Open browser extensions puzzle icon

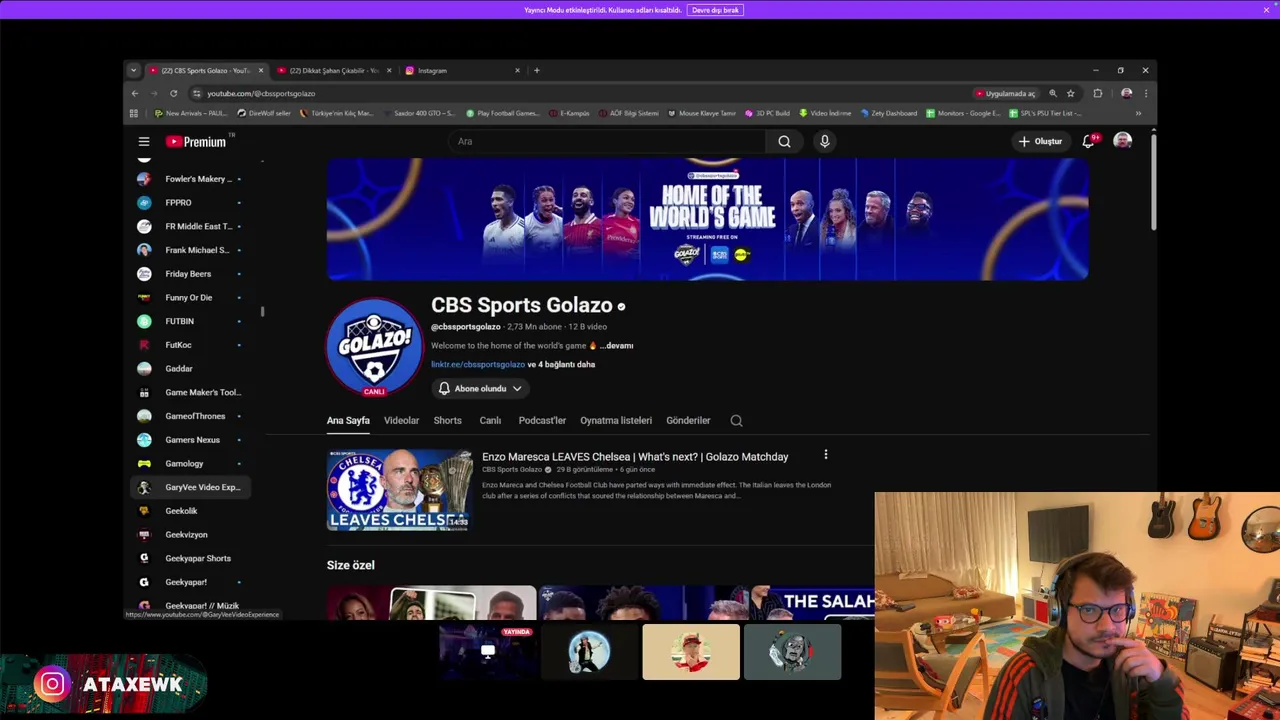(x=1098, y=93)
